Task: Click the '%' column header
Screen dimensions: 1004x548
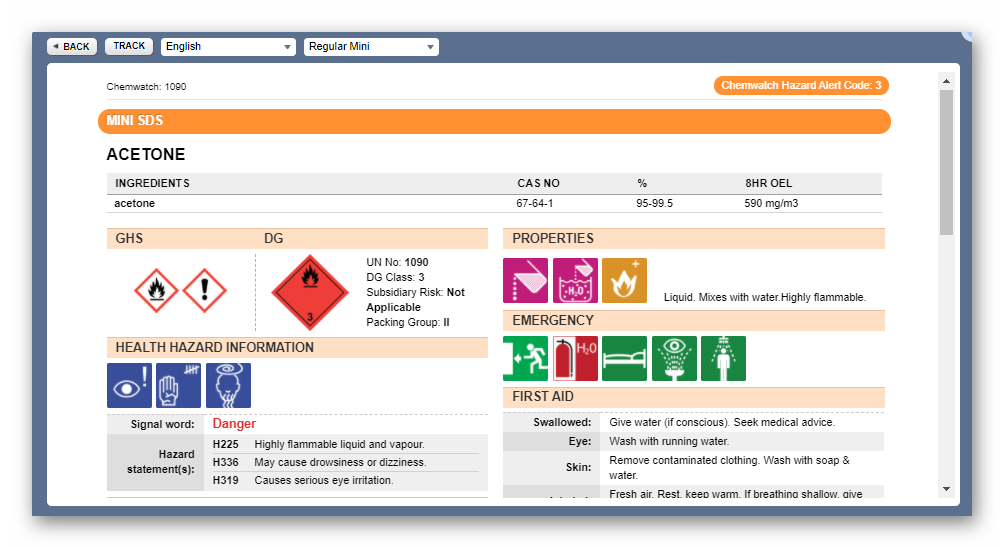Action: point(642,183)
